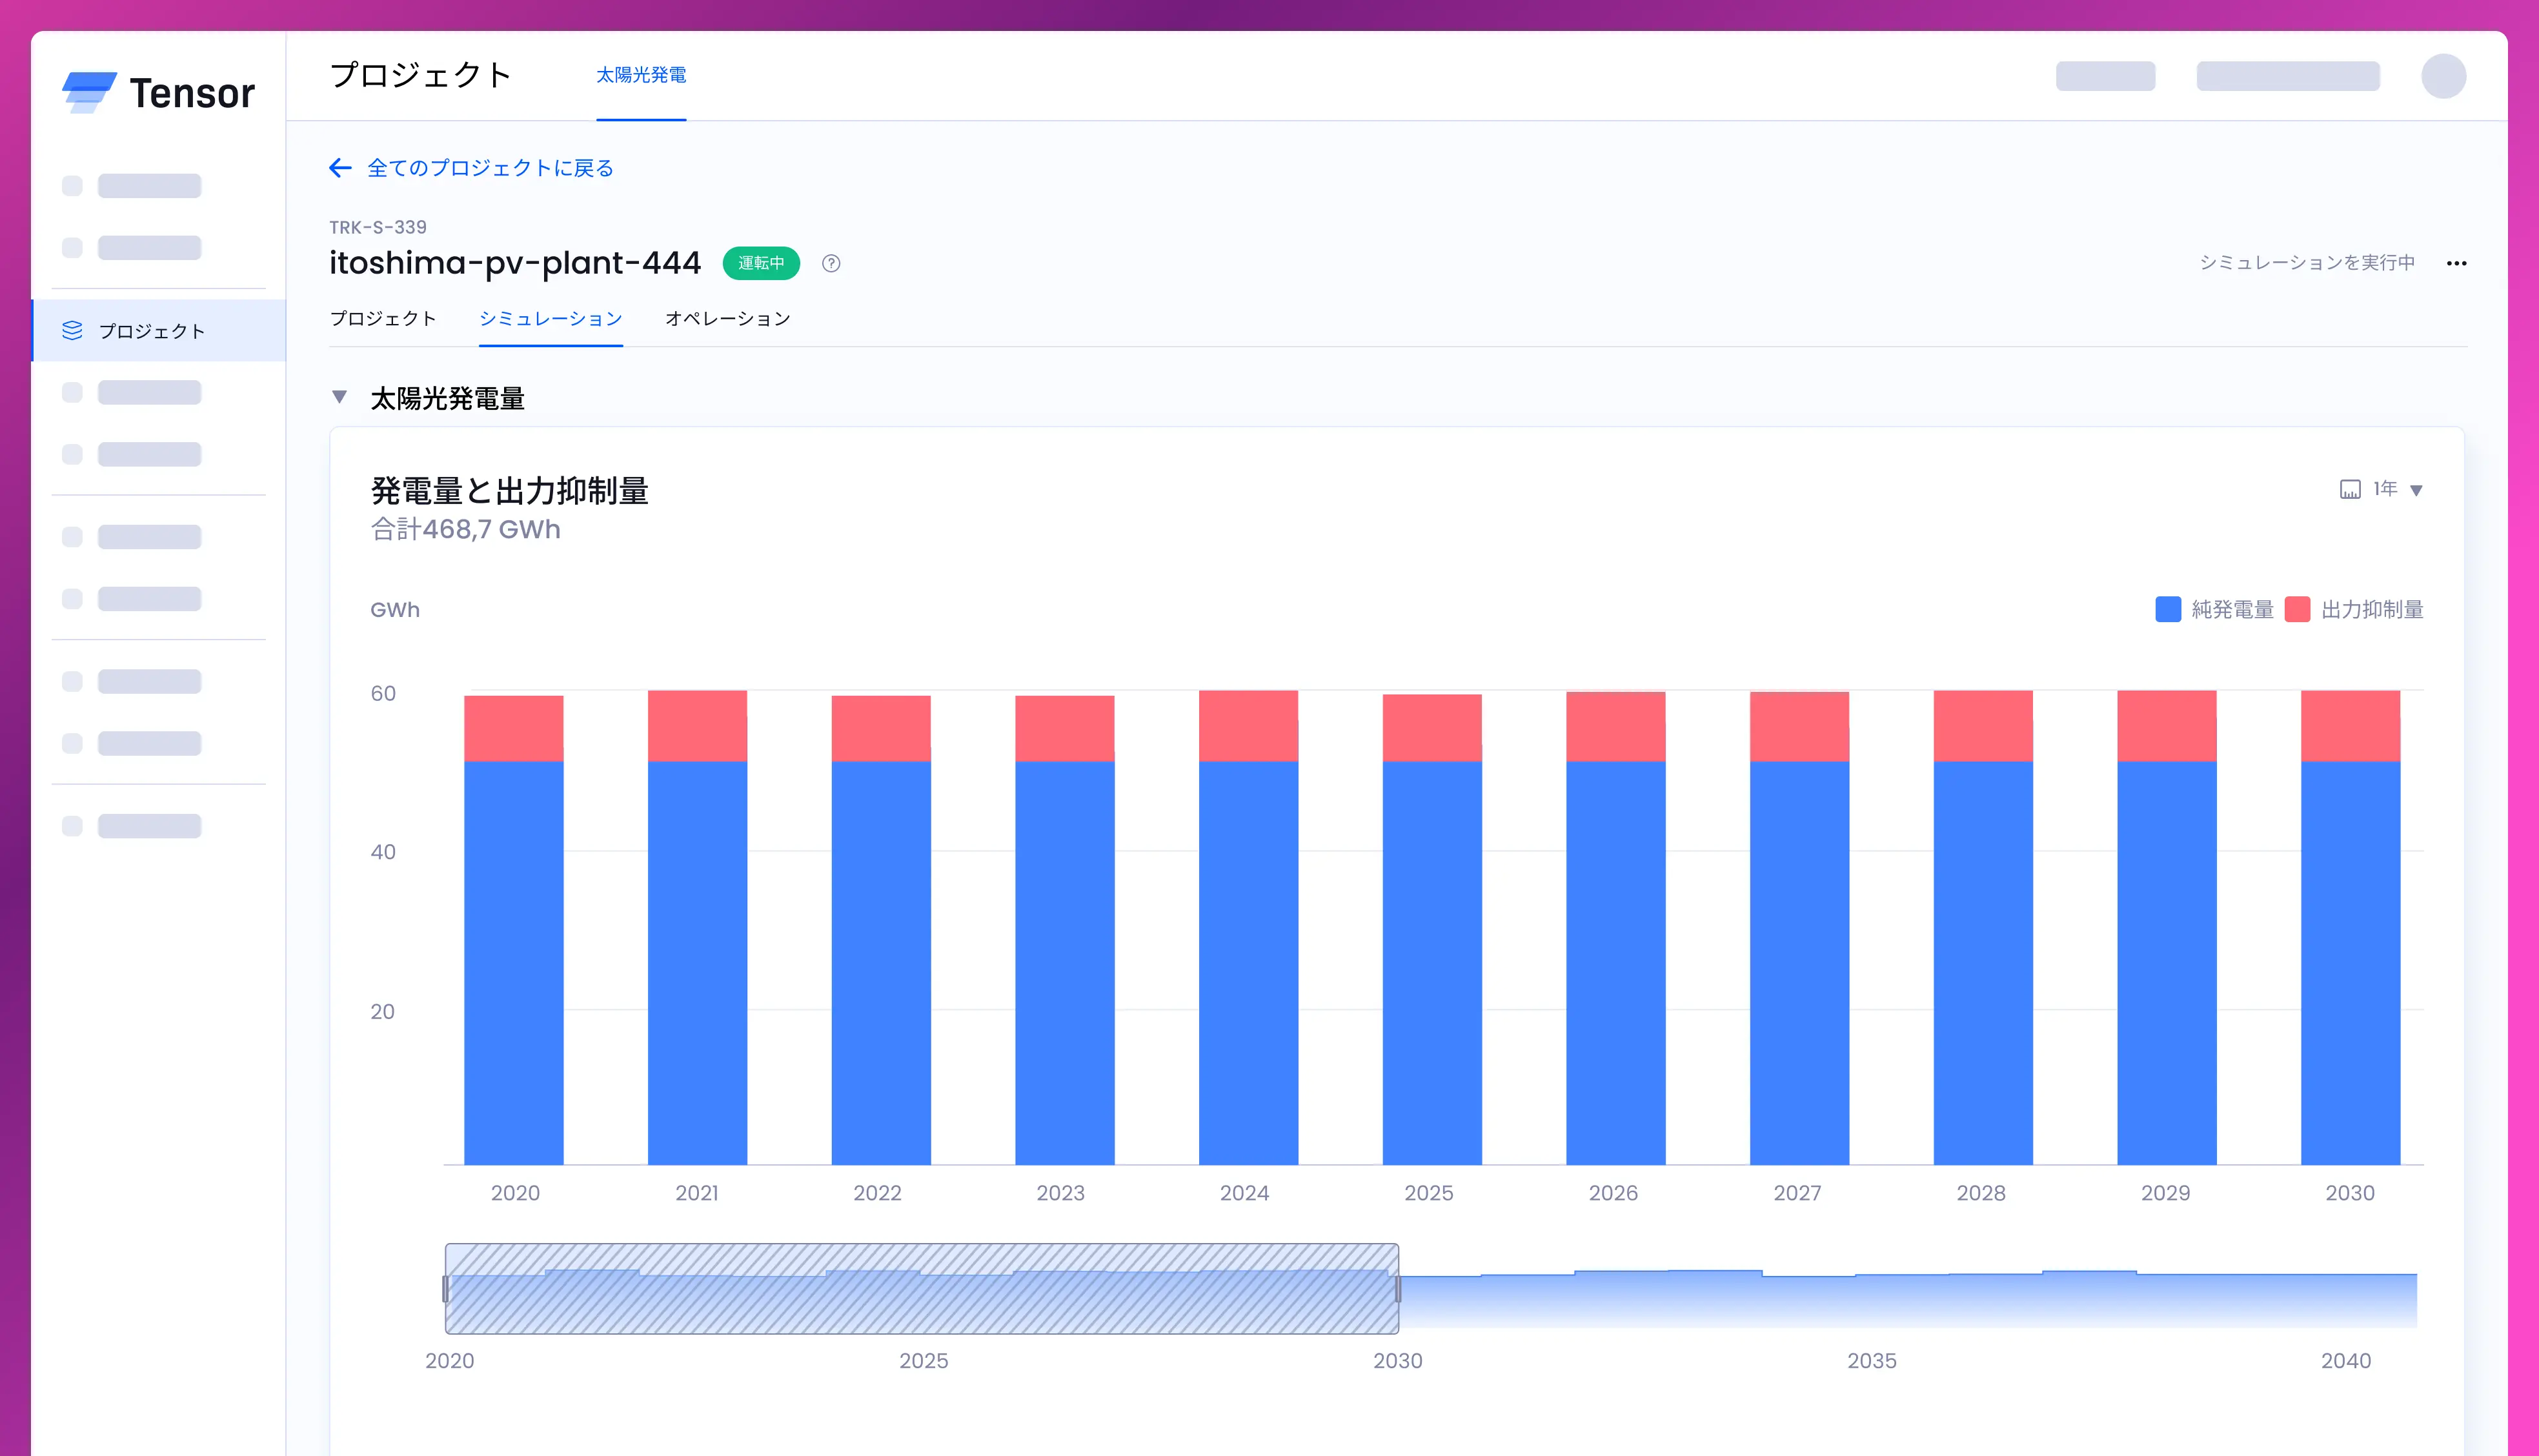Click the 発電量と出力抑制量 chart title
Screen dimensions: 2539x1456
pyautogui.click(x=510, y=491)
